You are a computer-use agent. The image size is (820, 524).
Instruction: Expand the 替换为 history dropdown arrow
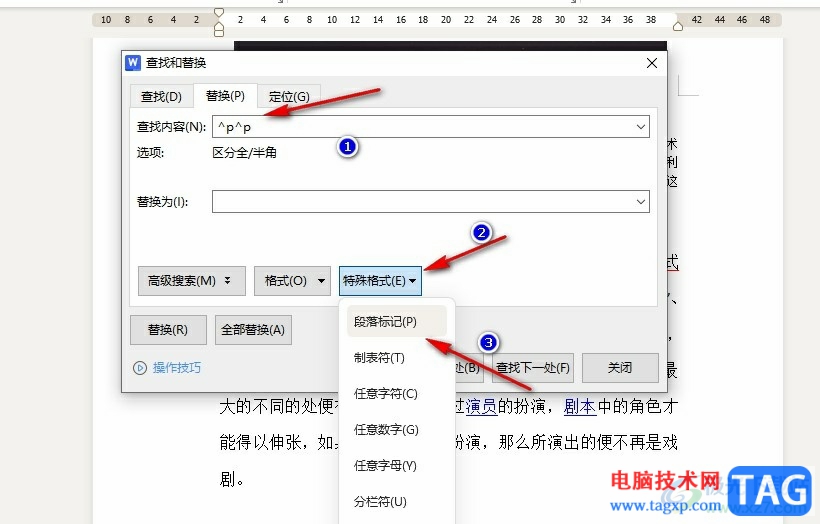point(641,202)
